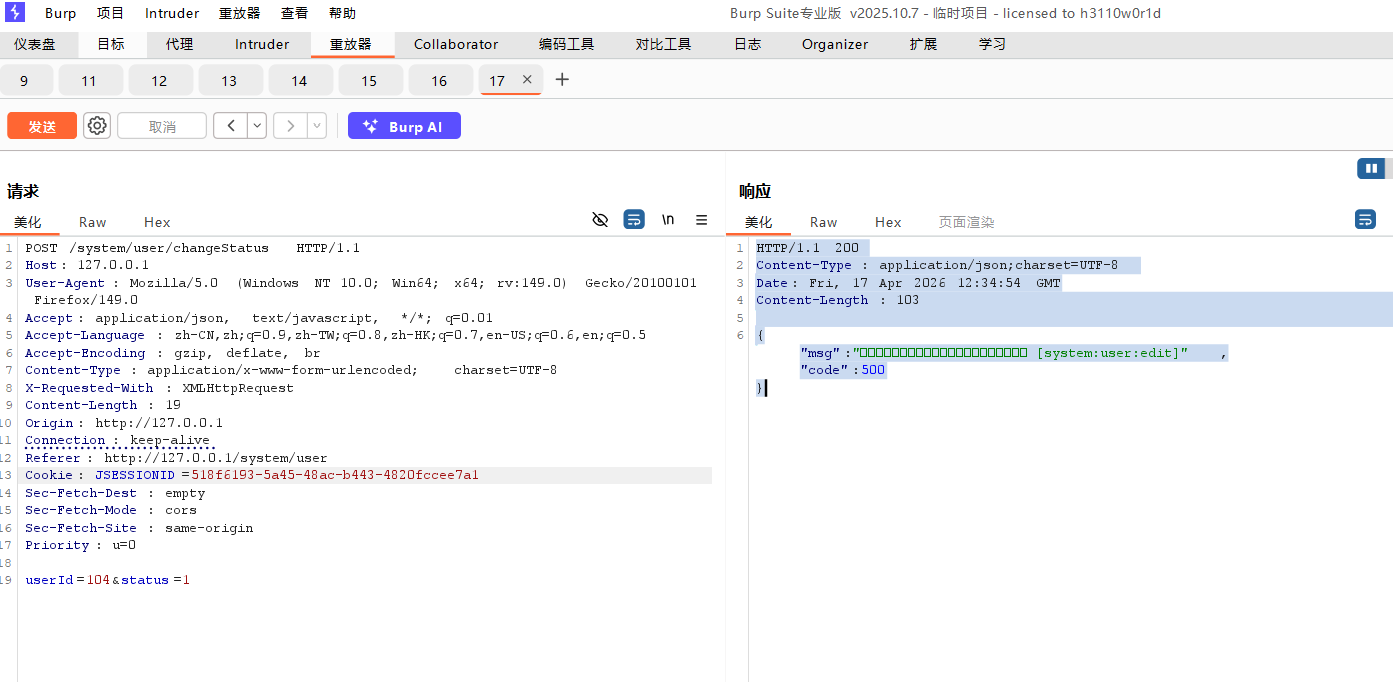The width and height of the screenshot is (1393, 682).
Task: Switch request view to Raw
Action: [93, 222]
